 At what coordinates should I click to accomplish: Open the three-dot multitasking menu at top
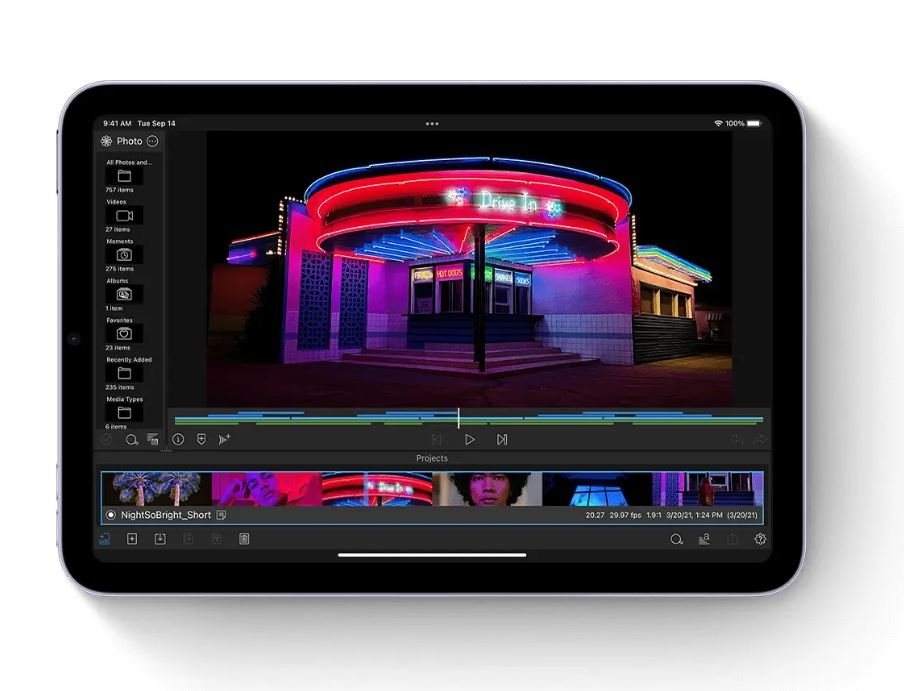432,124
